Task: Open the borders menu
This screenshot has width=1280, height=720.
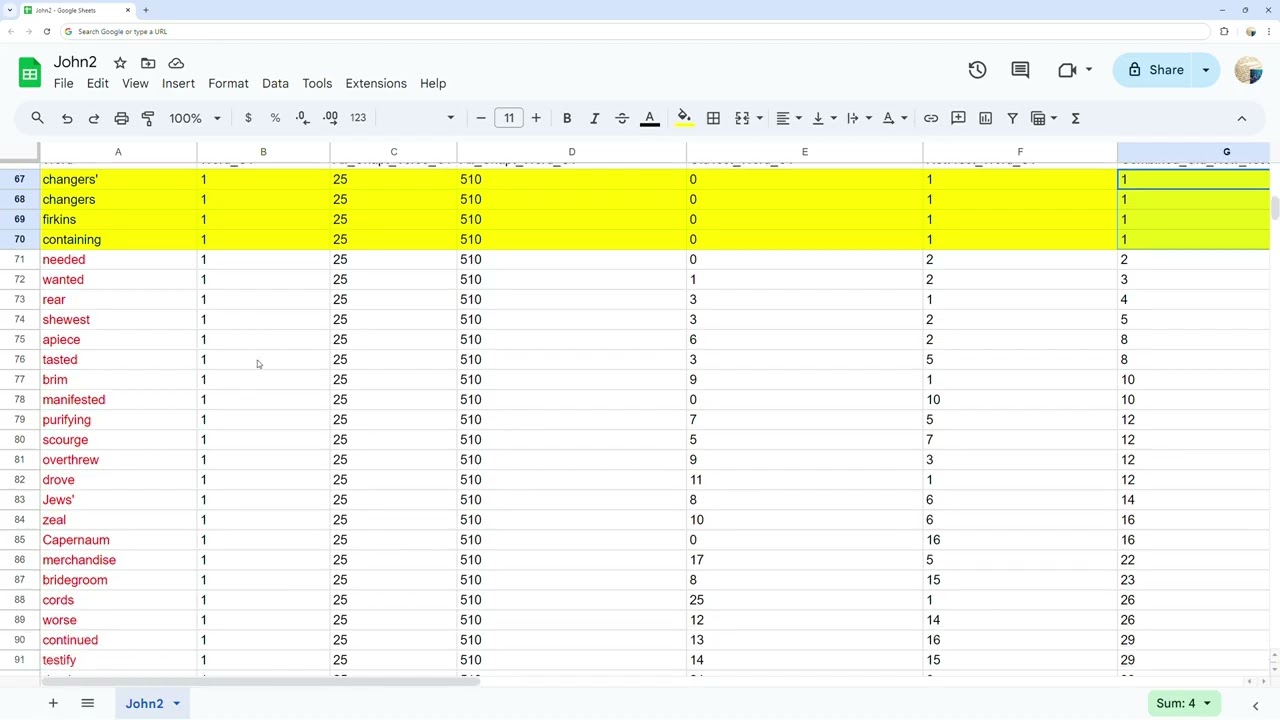Action: pos(713,118)
